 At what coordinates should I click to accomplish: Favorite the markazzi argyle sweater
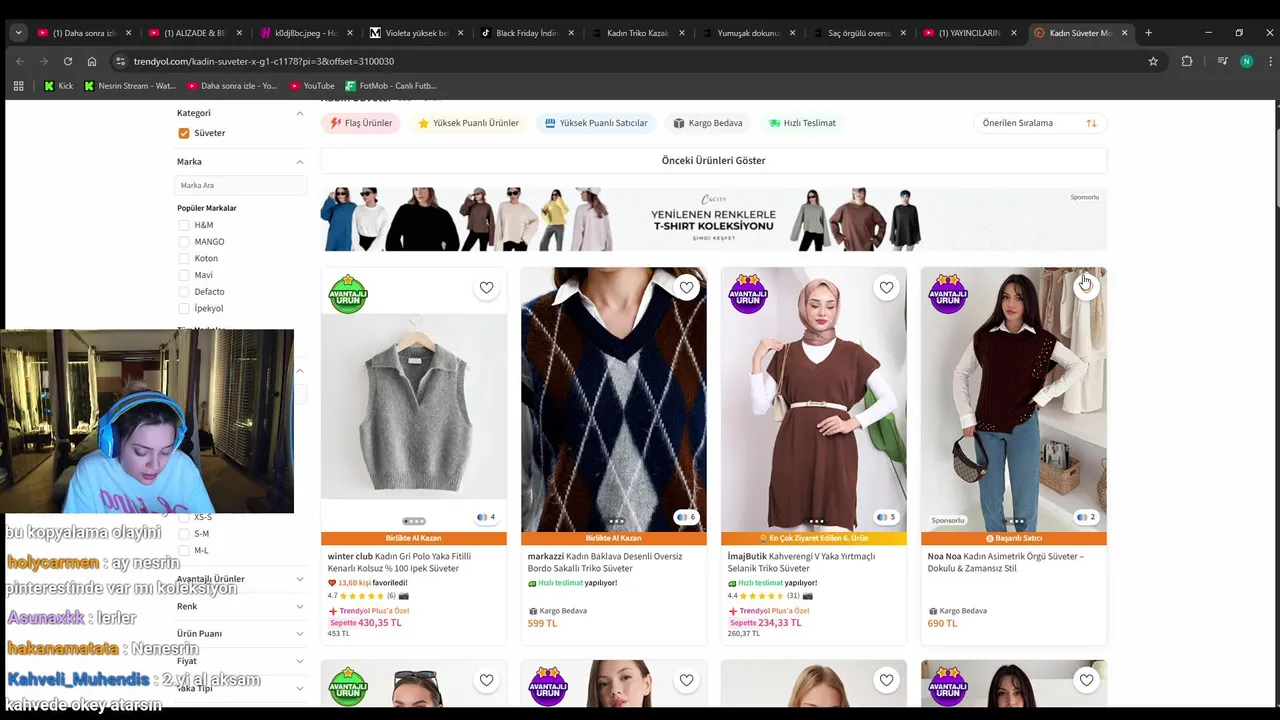click(686, 288)
